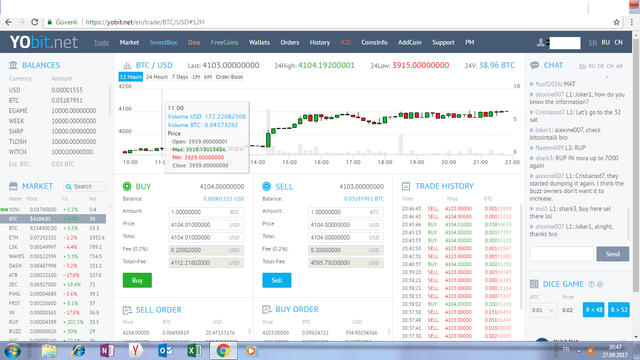Click the Market panel icon
This screenshot has width=640, height=360.
coord(13,186)
